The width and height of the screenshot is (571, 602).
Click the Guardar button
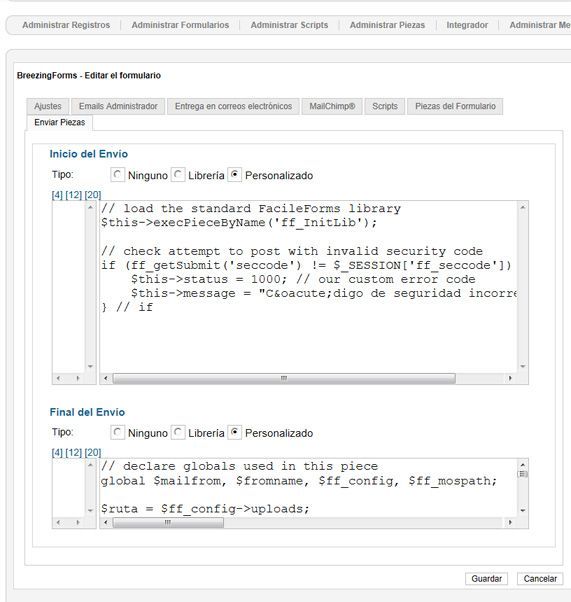(487, 579)
